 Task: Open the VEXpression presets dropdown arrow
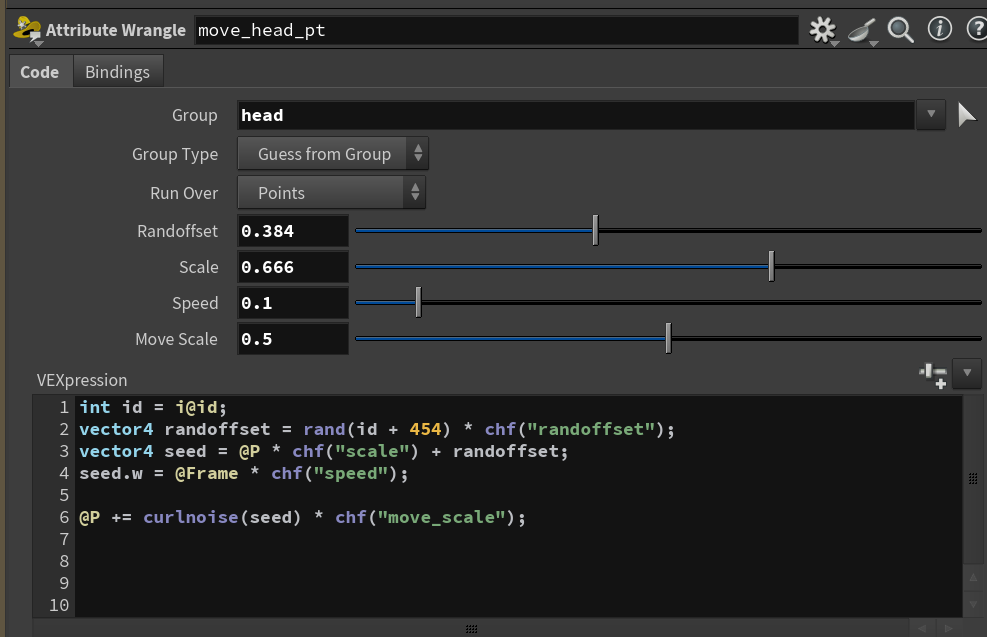point(967,373)
